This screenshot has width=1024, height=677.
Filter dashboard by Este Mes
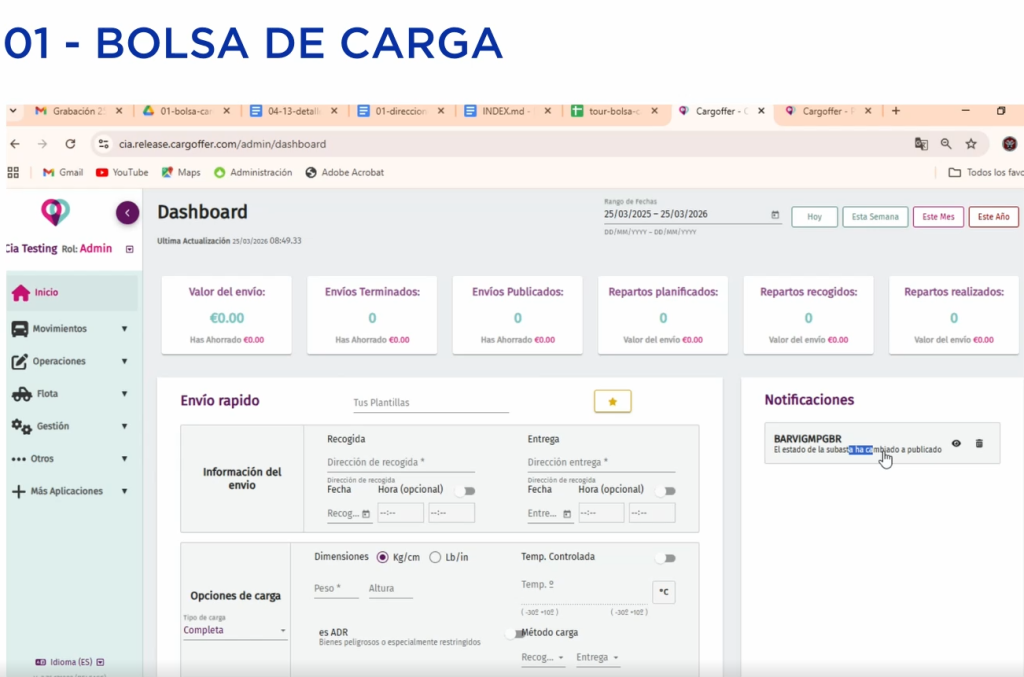[938, 217]
